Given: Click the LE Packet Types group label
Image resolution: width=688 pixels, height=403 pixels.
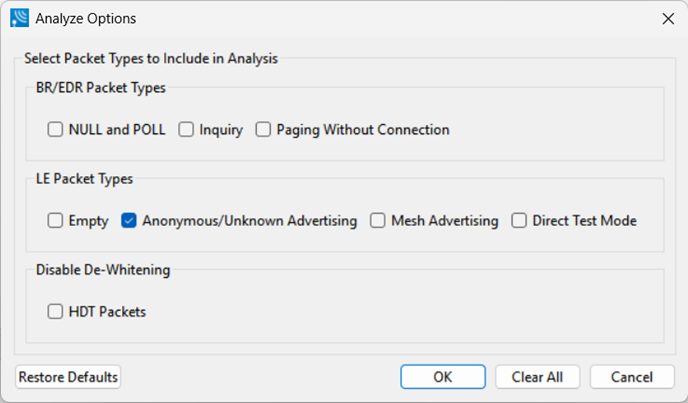Looking at the screenshot, I should 84,179.
